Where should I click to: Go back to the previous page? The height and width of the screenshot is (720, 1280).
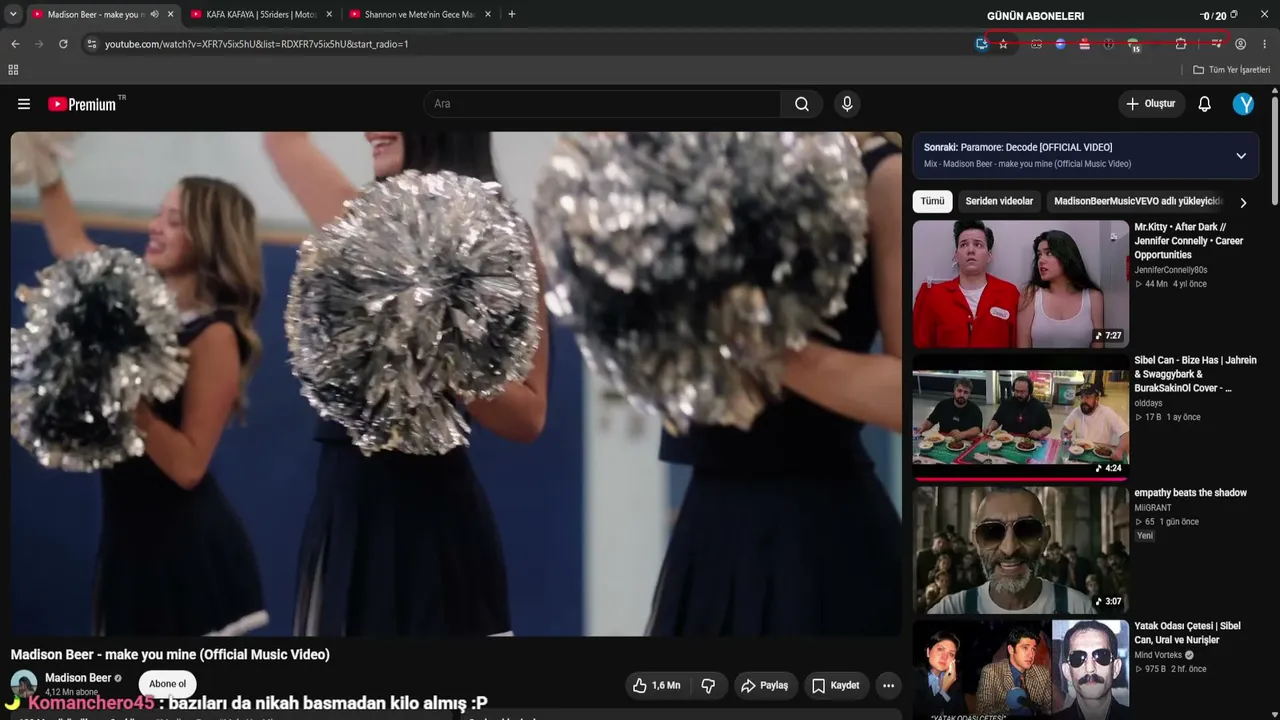15,44
